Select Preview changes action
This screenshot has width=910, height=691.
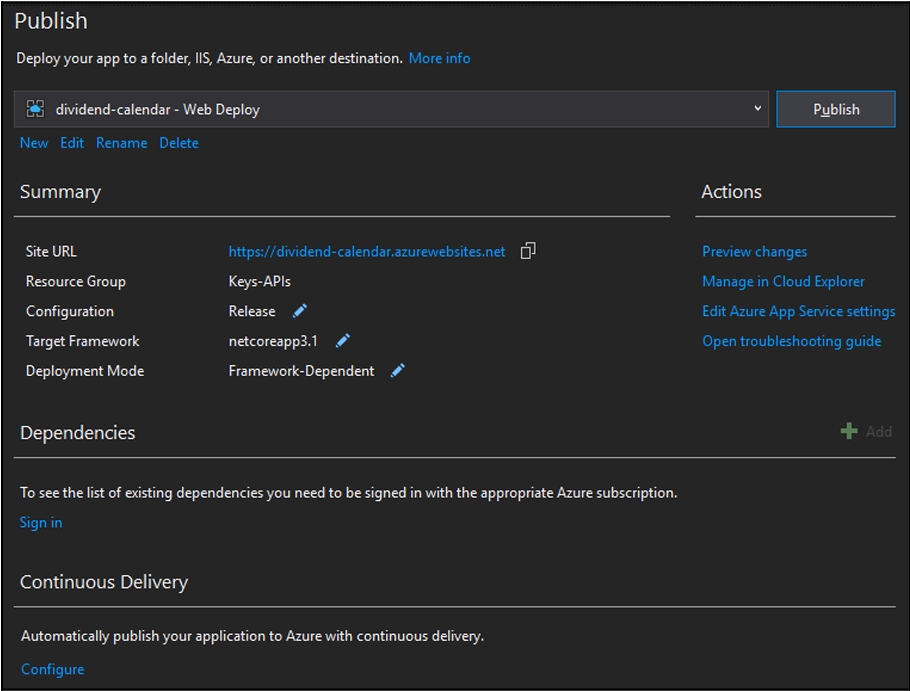coord(754,251)
